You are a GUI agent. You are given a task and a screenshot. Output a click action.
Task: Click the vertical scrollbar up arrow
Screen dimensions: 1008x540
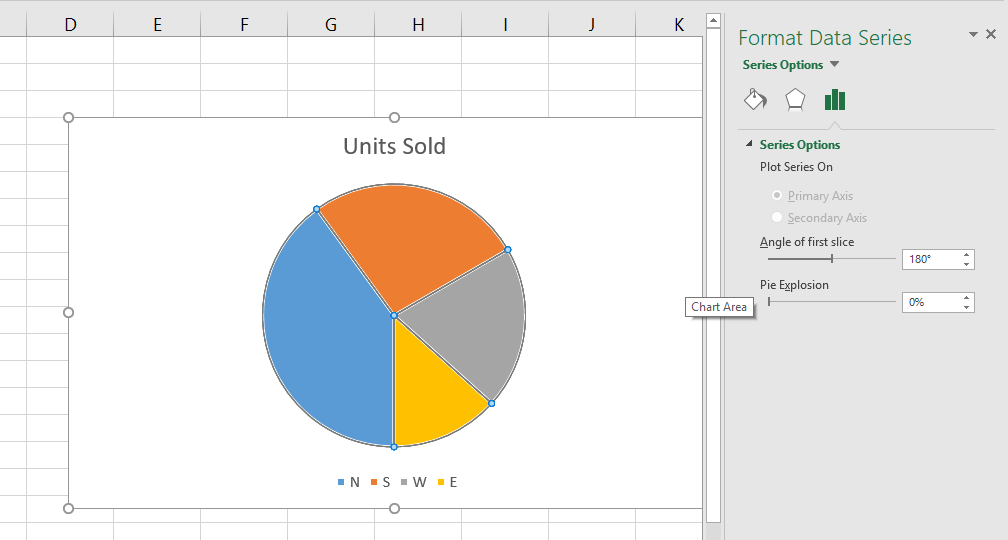713,20
